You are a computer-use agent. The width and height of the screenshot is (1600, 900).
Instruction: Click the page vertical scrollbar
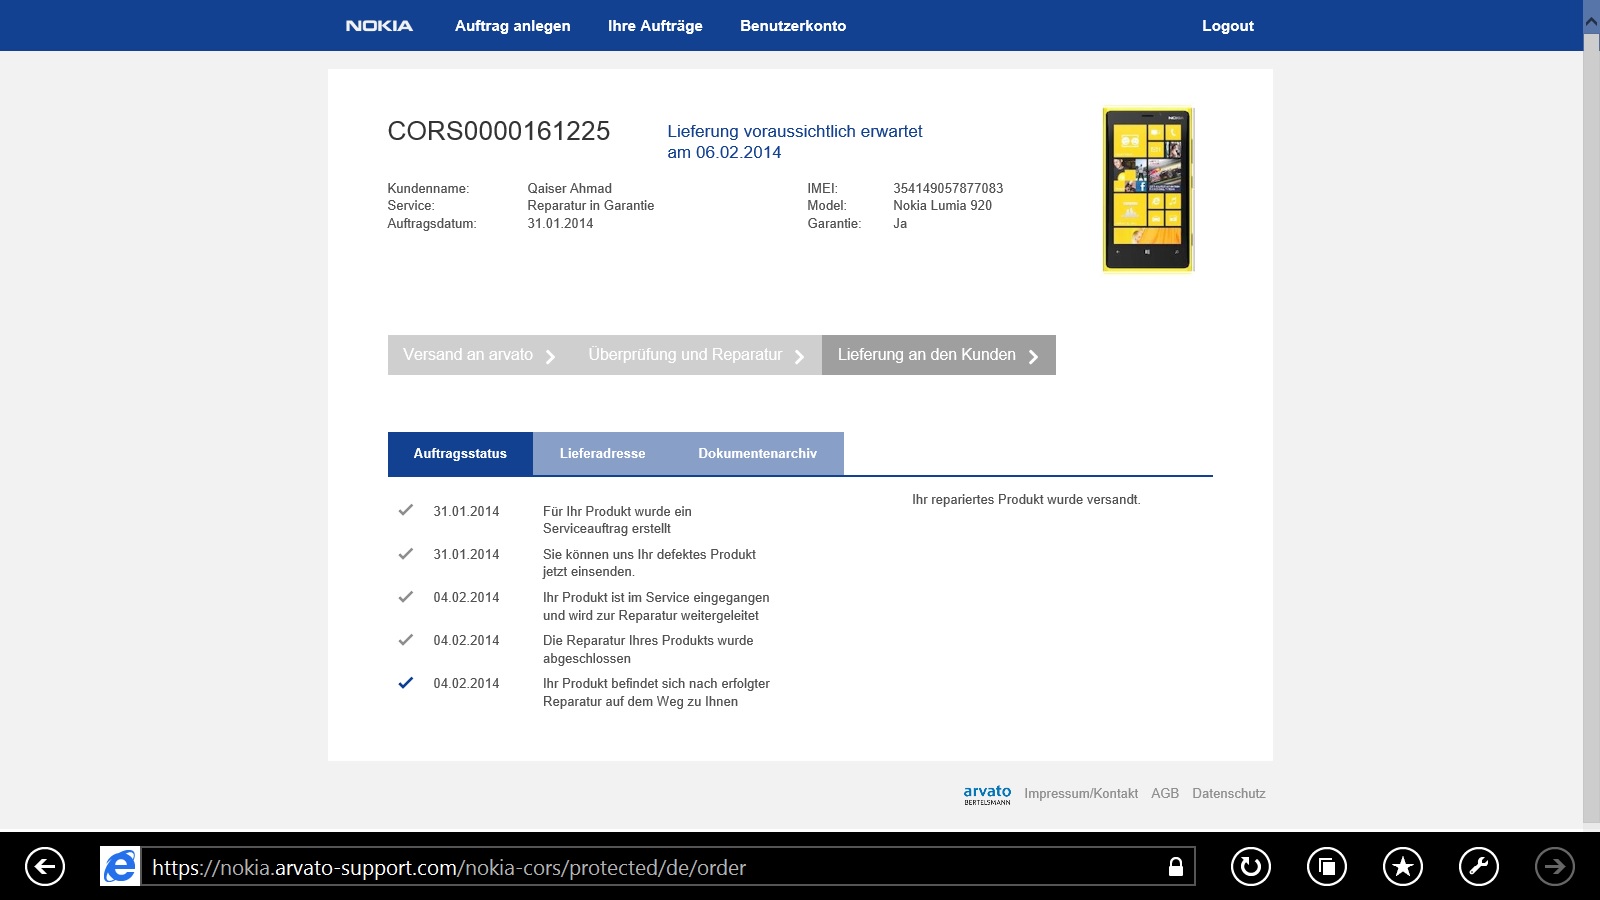(x=1591, y=430)
